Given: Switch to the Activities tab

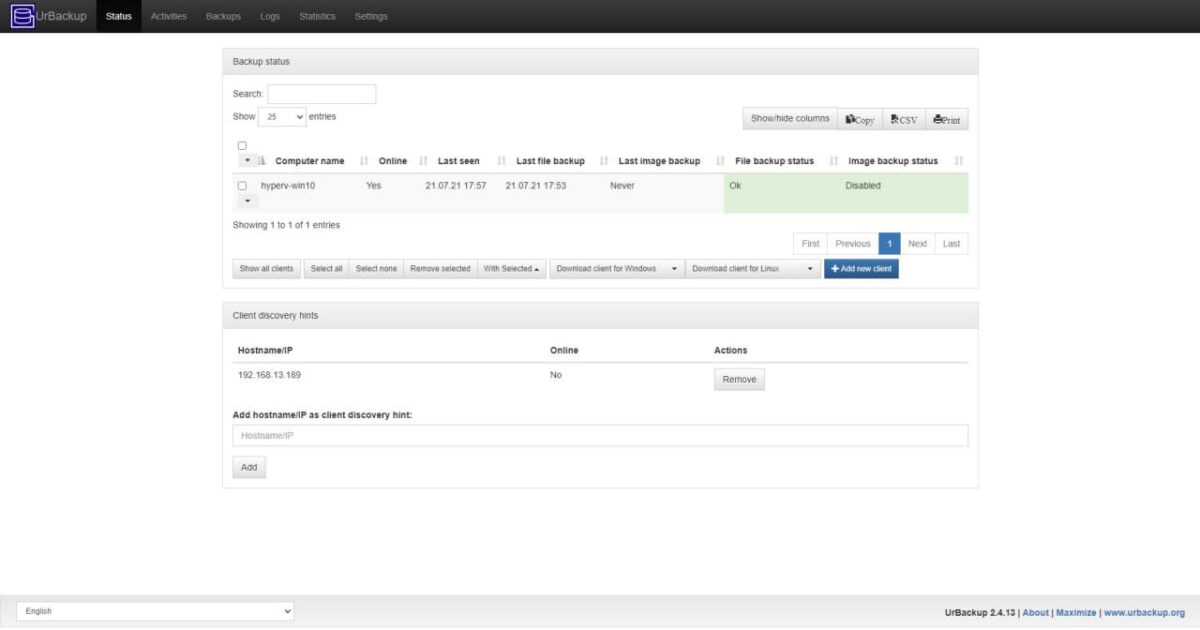Looking at the screenshot, I should click(168, 16).
